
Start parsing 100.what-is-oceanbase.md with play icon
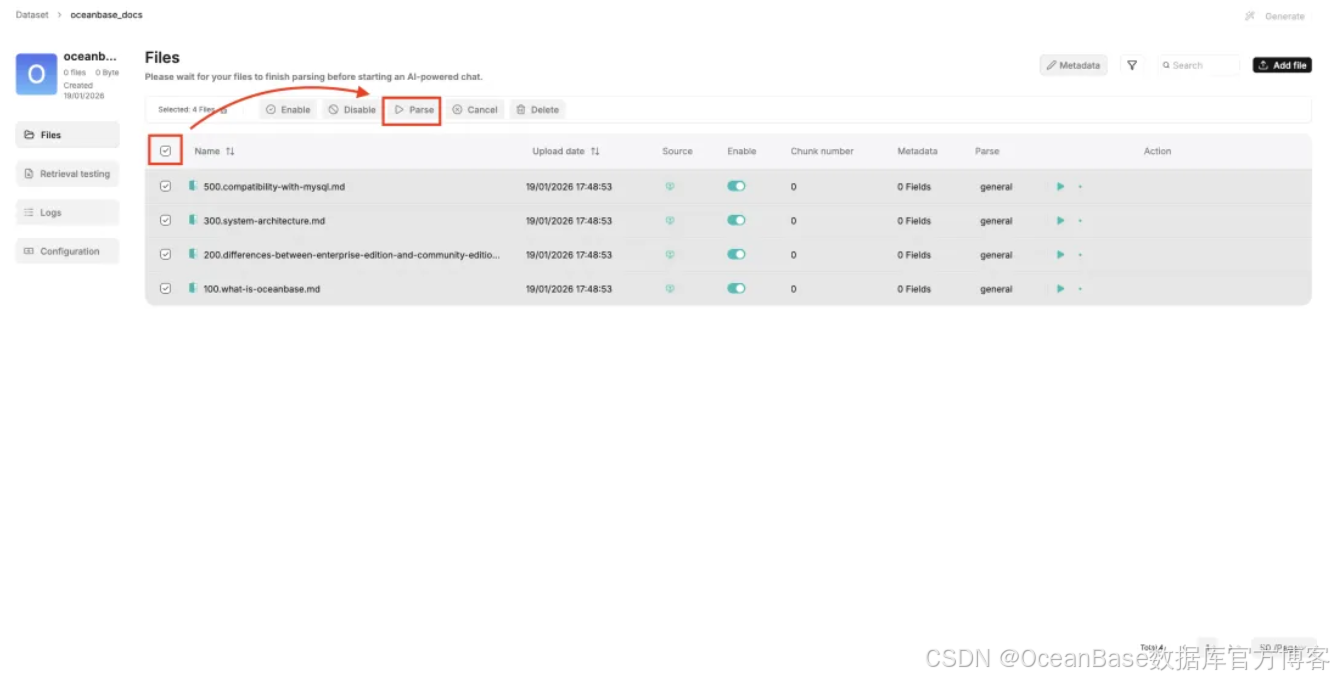[x=1060, y=289]
